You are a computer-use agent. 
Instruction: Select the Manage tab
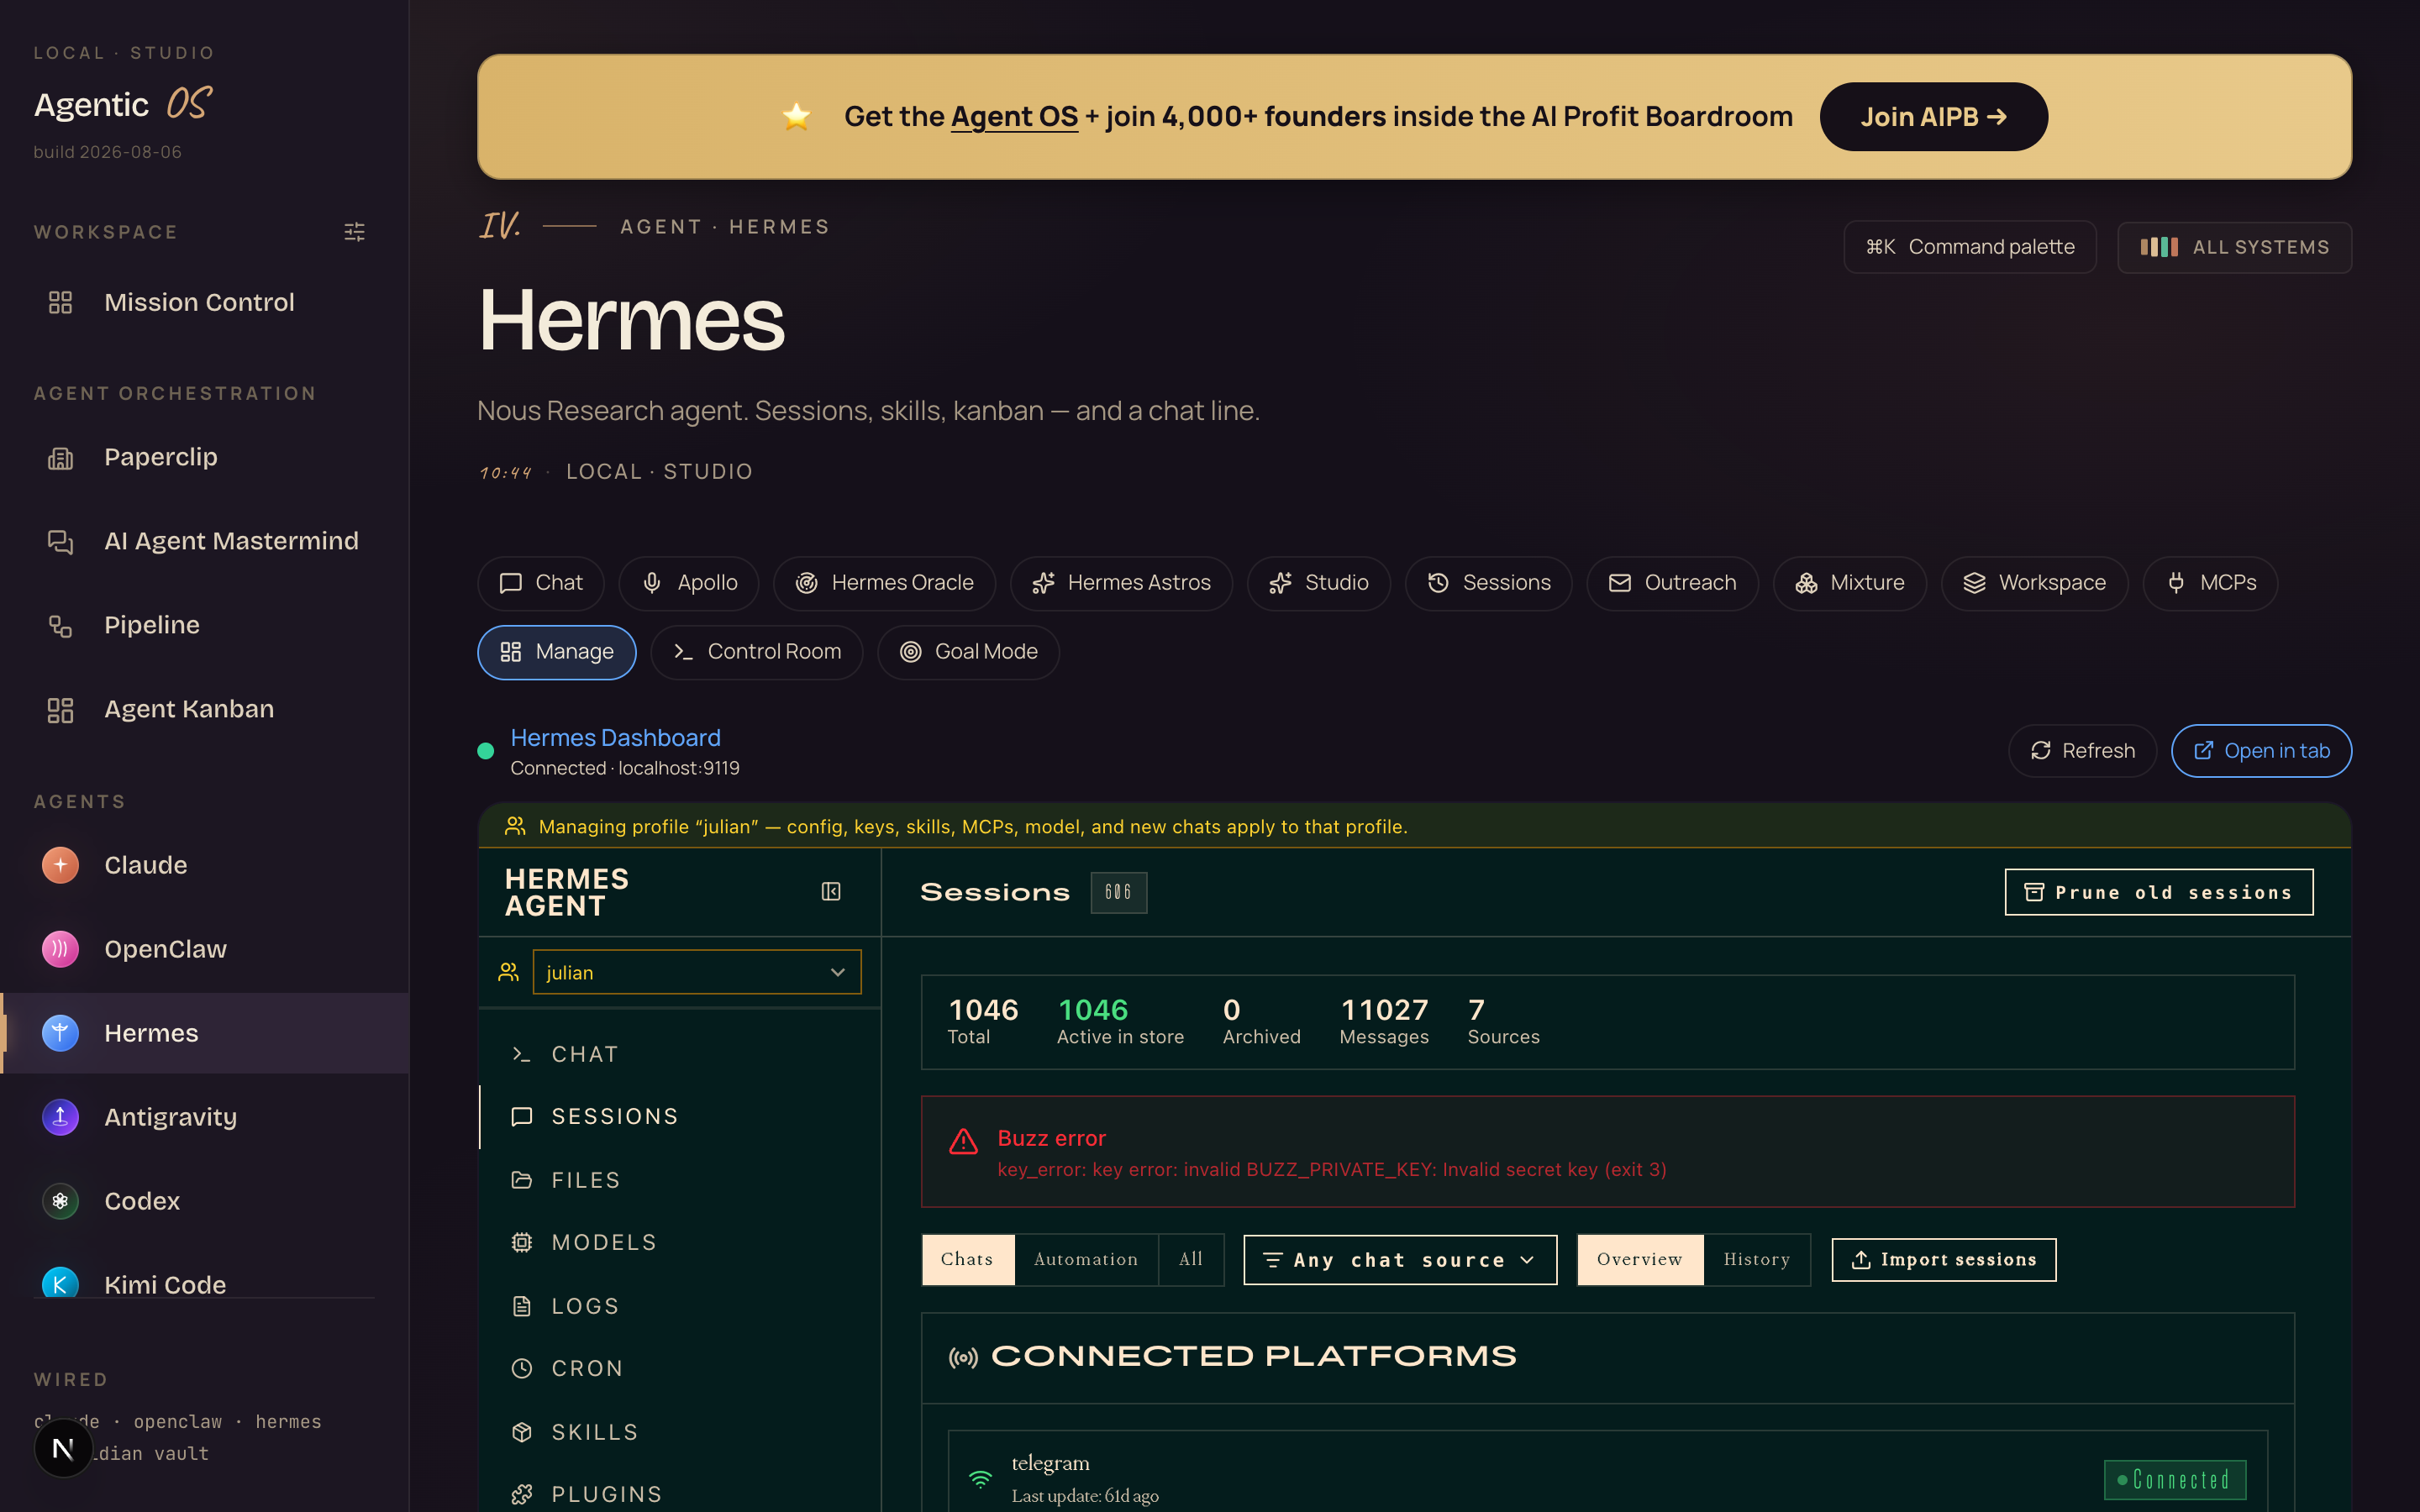tap(557, 652)
